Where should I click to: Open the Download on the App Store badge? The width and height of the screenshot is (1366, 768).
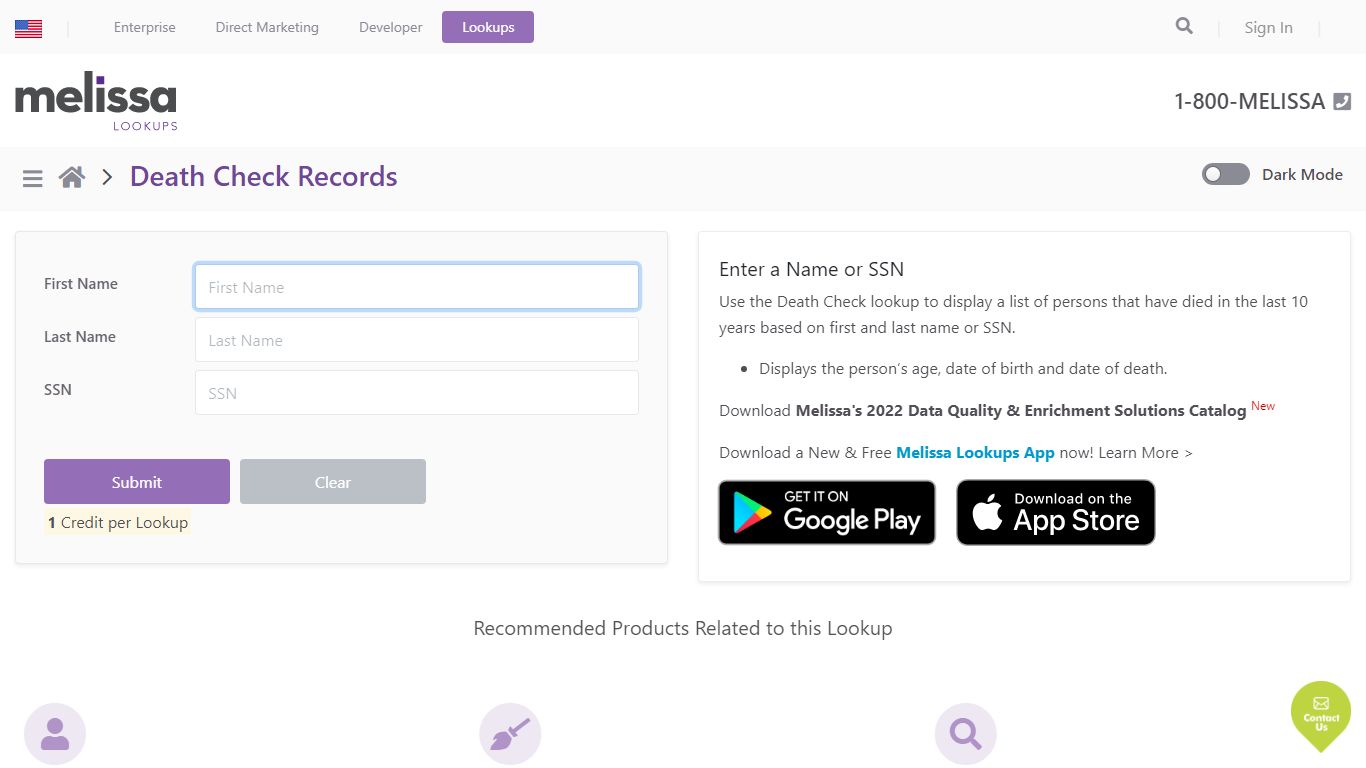click(x=1056, y=512)
